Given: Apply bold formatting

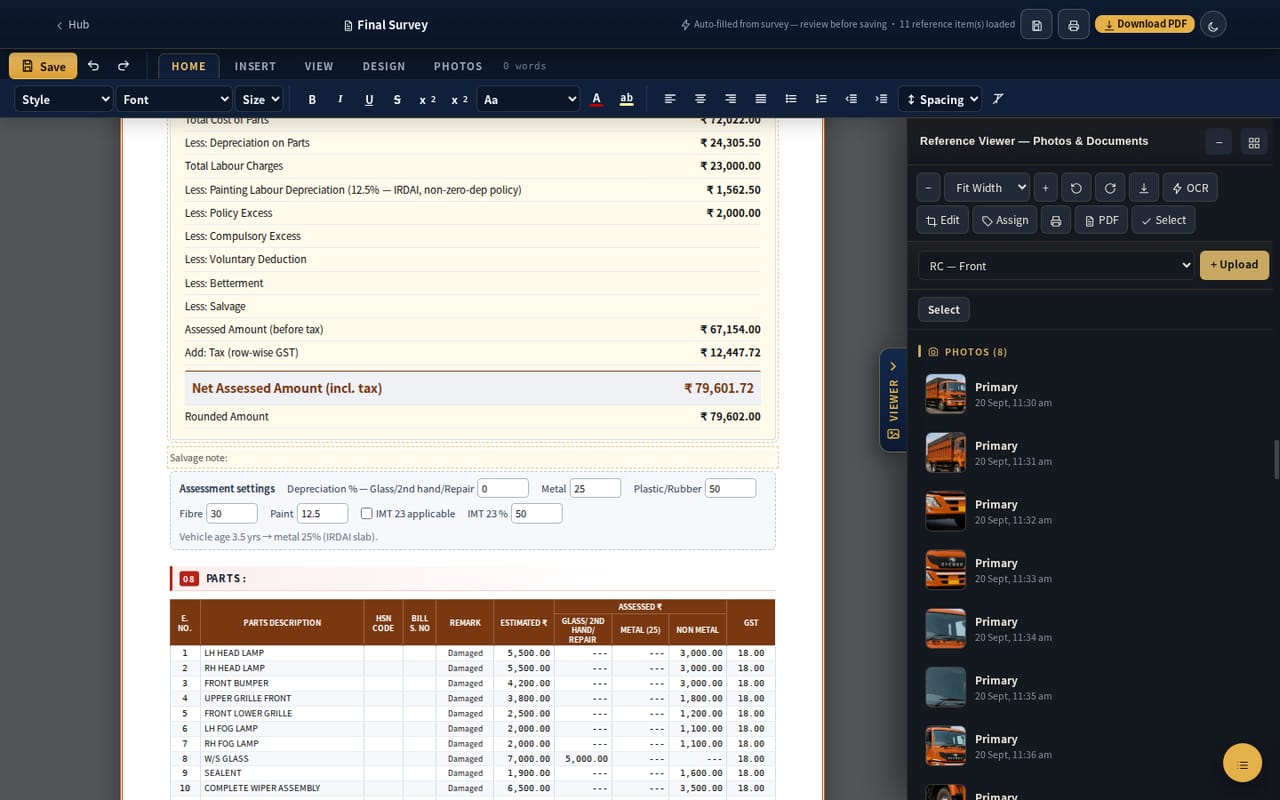Looking at the screenshot, I should pos(312,99).
